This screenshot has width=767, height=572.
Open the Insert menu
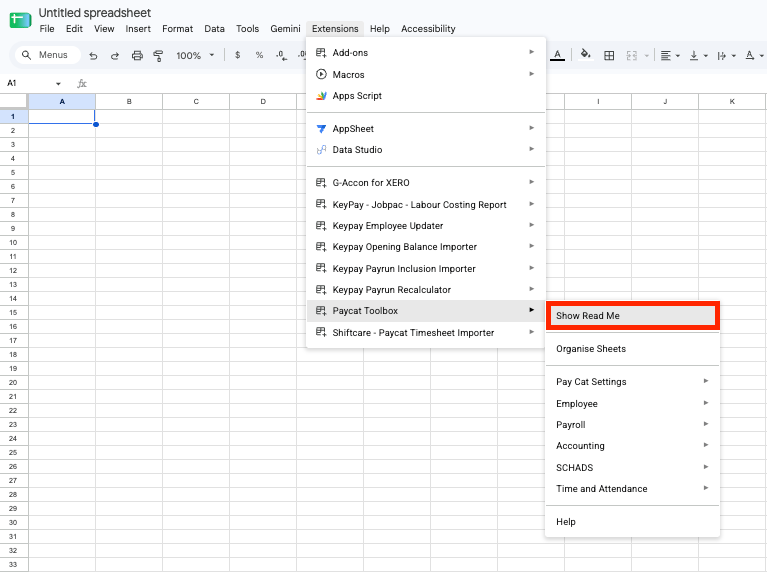pyautogui.click(x=138, y=29)
